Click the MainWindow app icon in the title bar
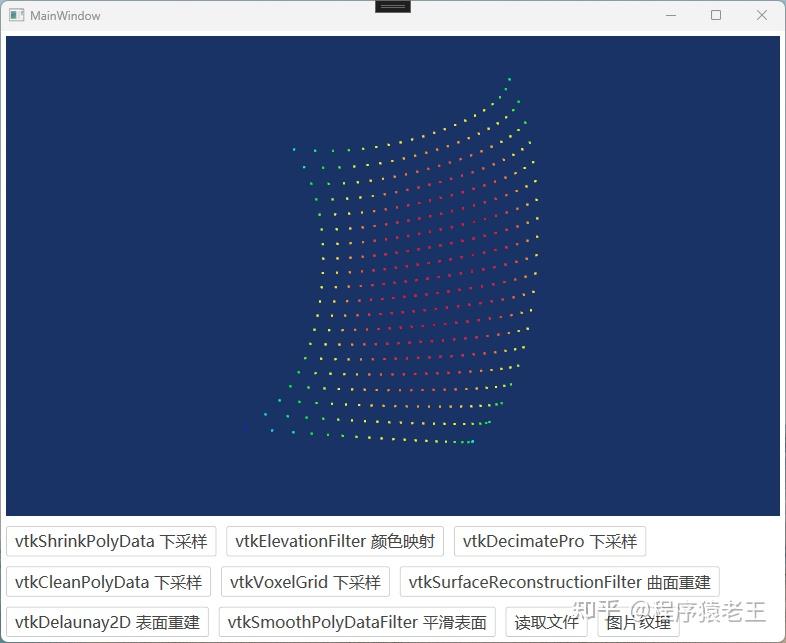This screenshot has height=643, width=786. coord(17,16)
